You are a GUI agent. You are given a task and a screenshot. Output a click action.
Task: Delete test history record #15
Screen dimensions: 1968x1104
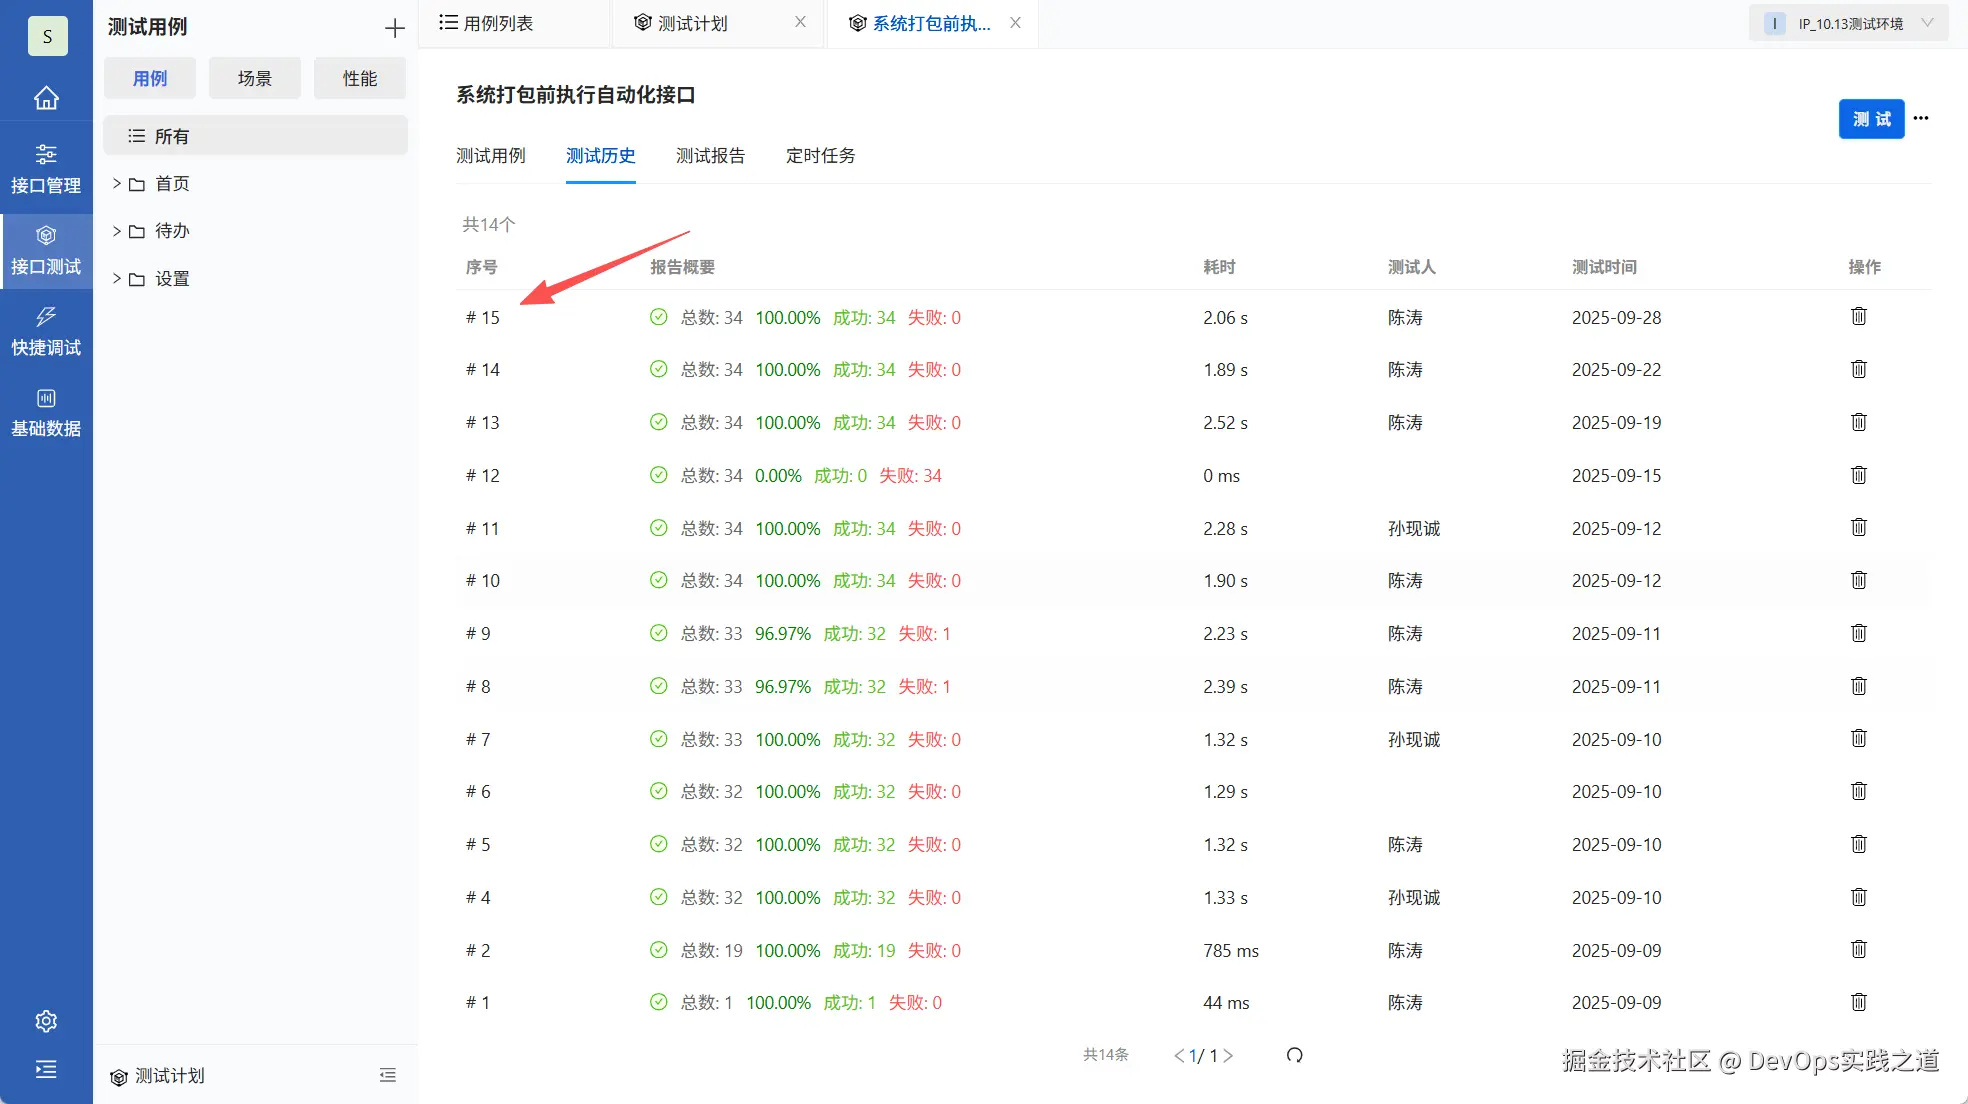coord(1858,317)
